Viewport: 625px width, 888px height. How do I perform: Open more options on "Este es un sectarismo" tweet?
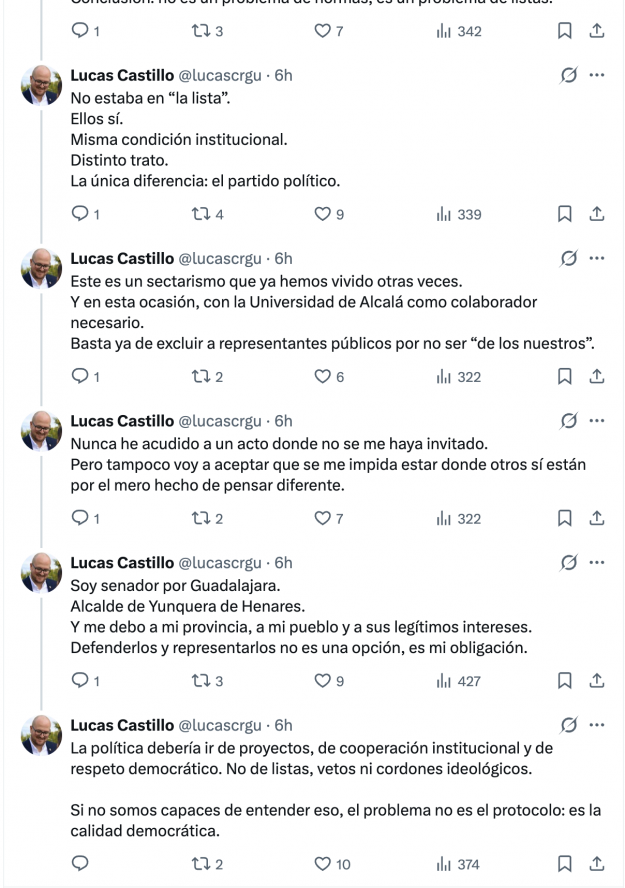(x=597, y=258)
